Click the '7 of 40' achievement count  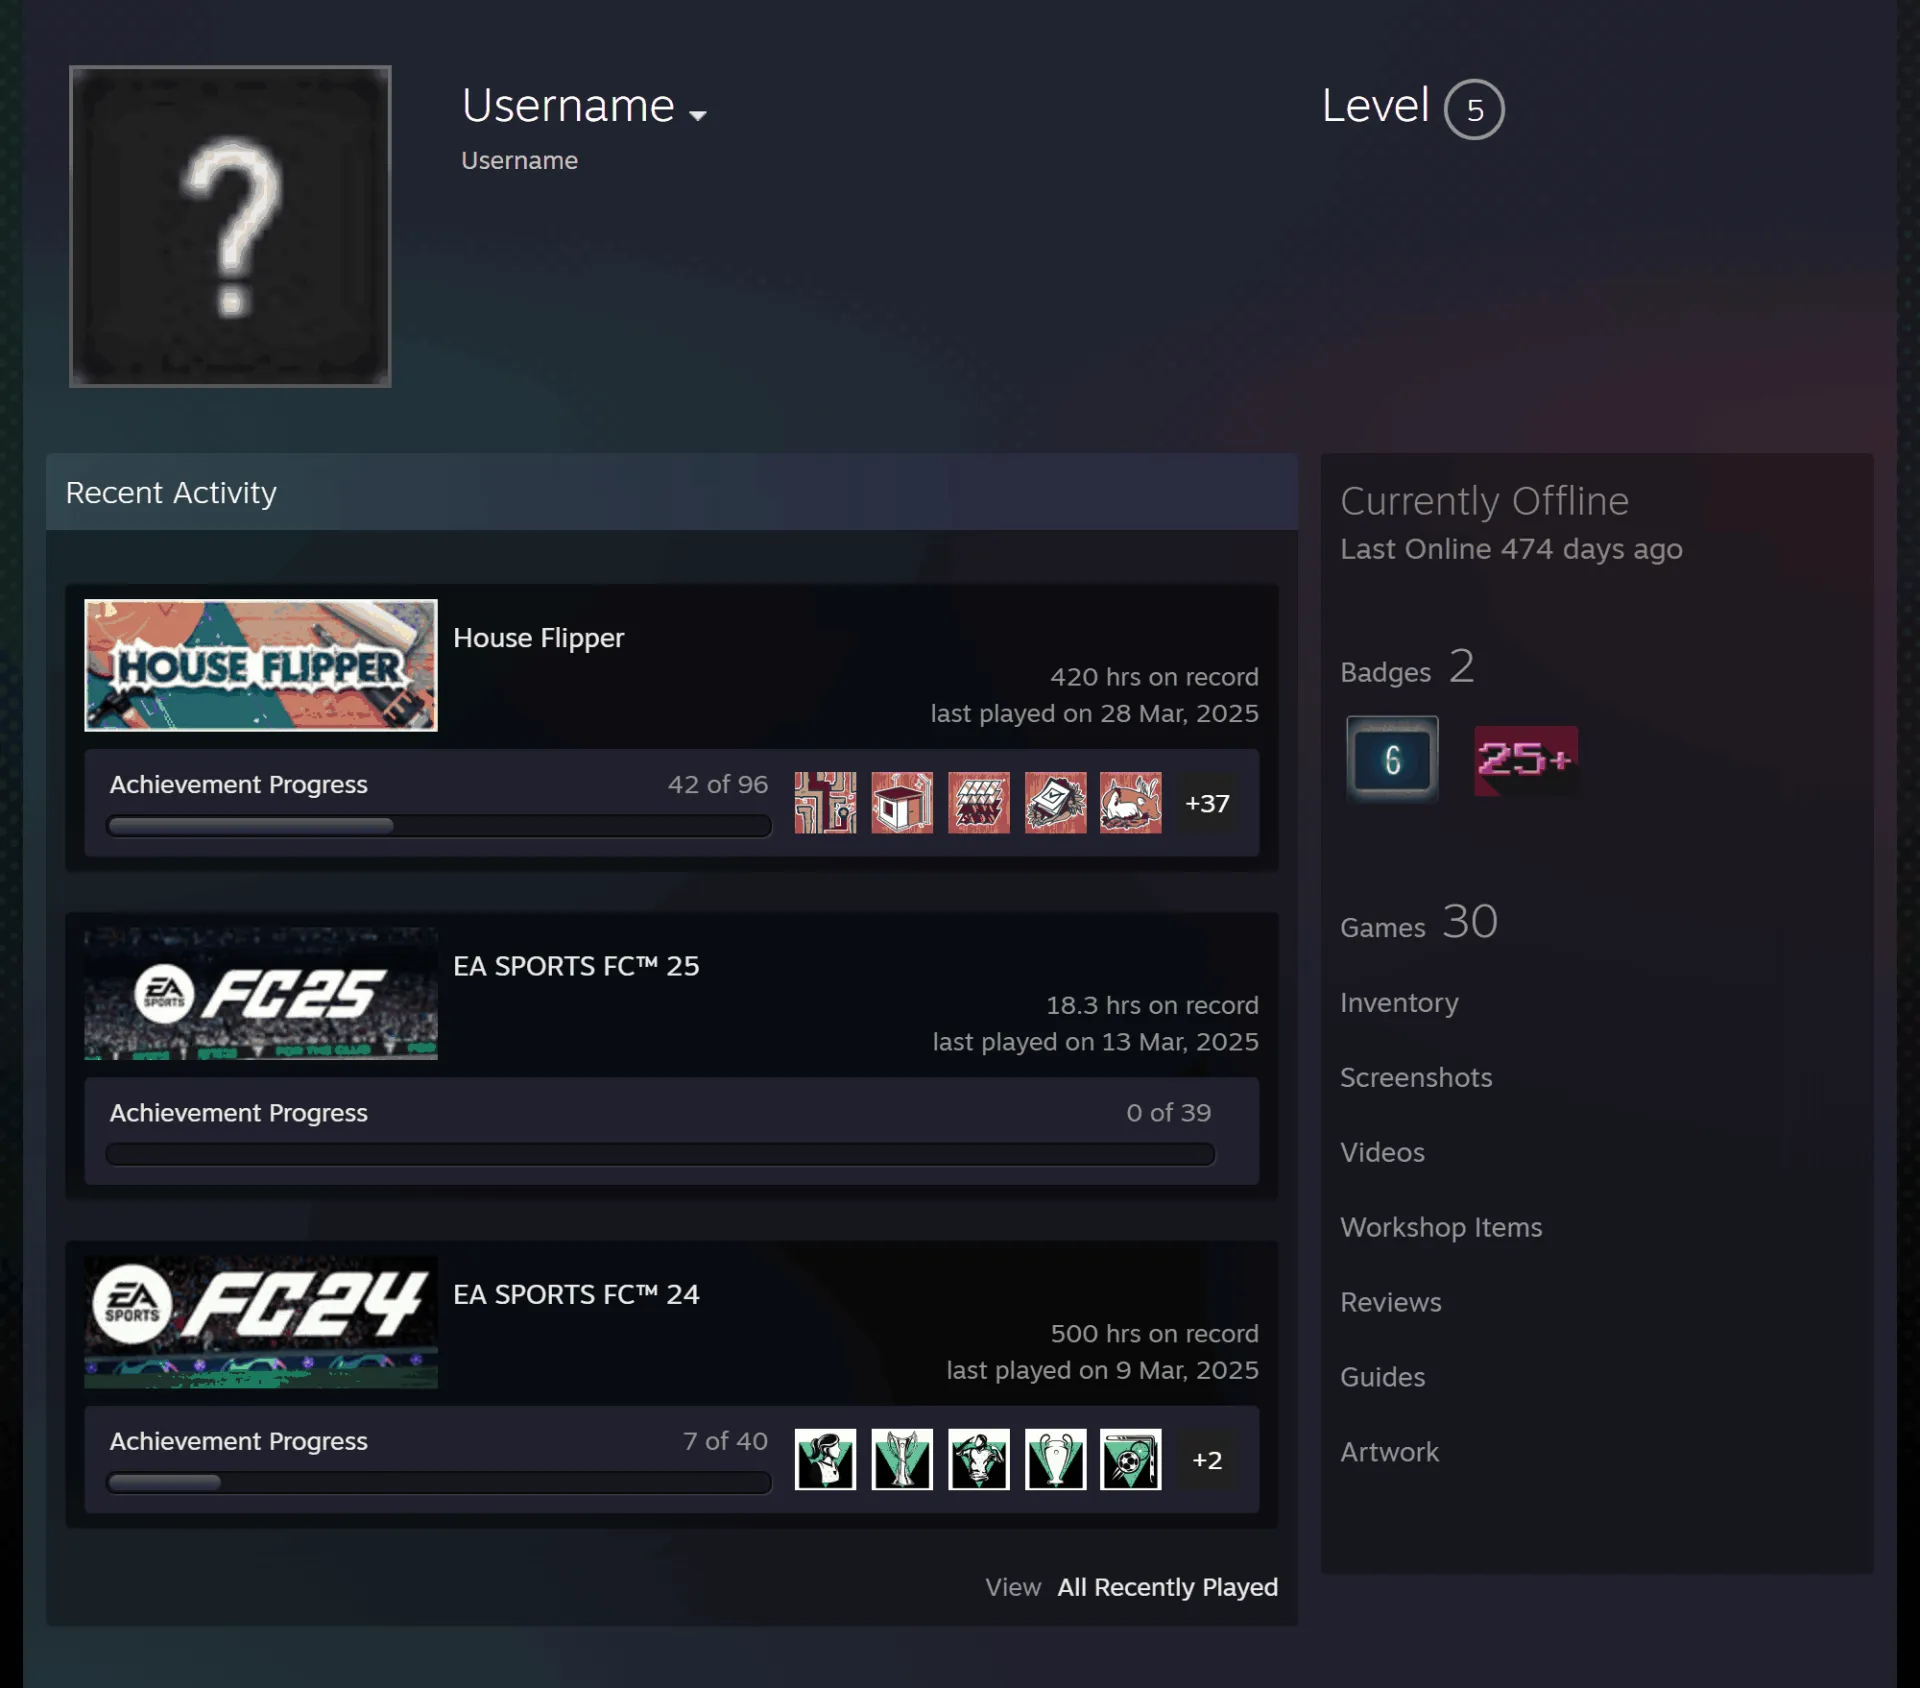click(x=726, y=1441)
